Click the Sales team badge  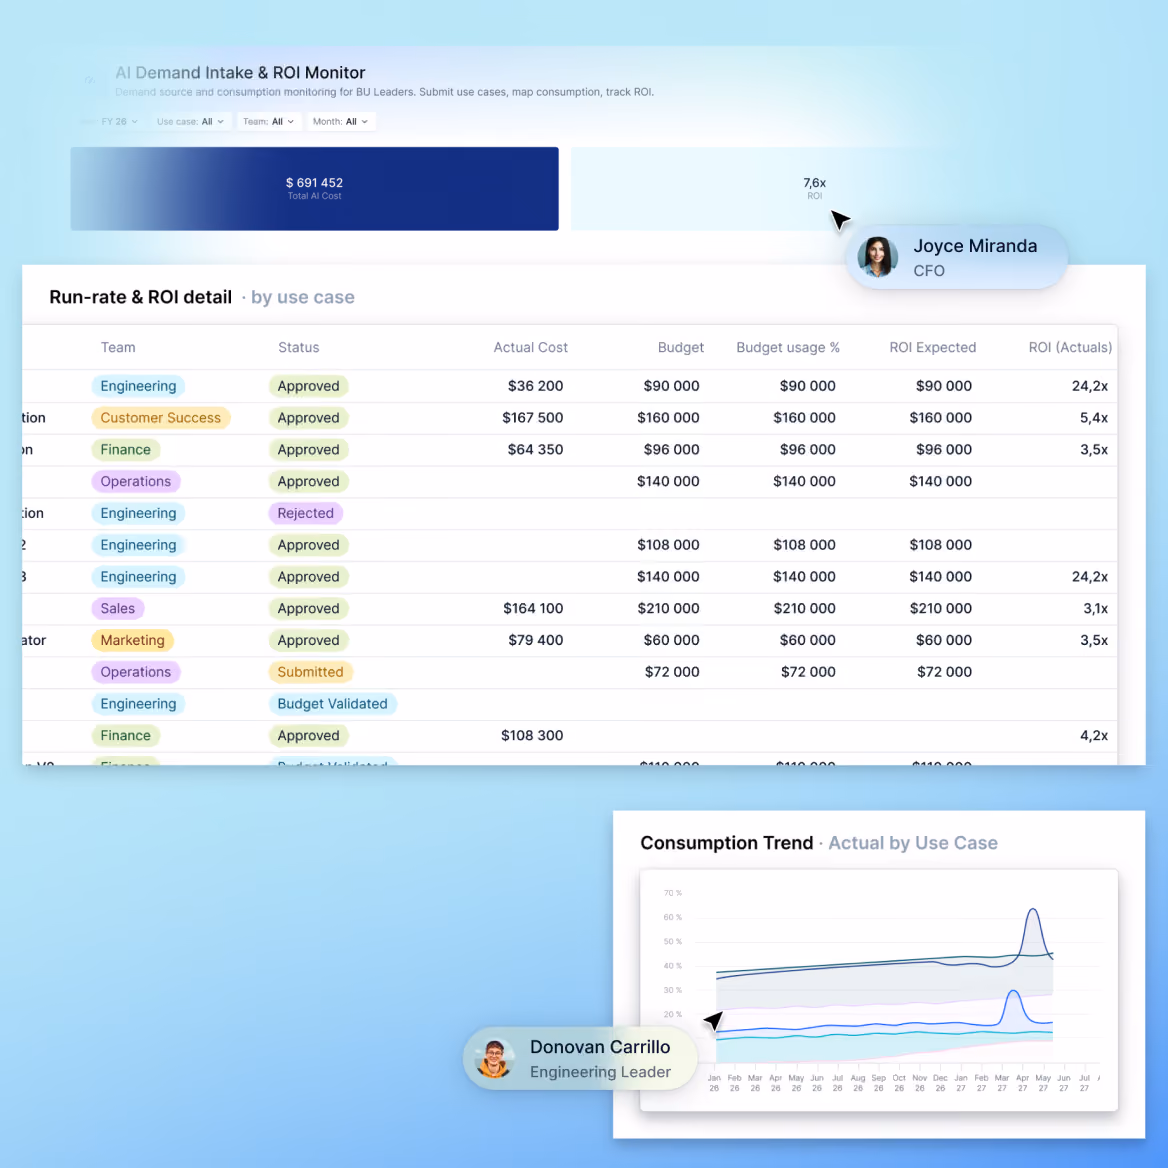[x=118, y=609]
